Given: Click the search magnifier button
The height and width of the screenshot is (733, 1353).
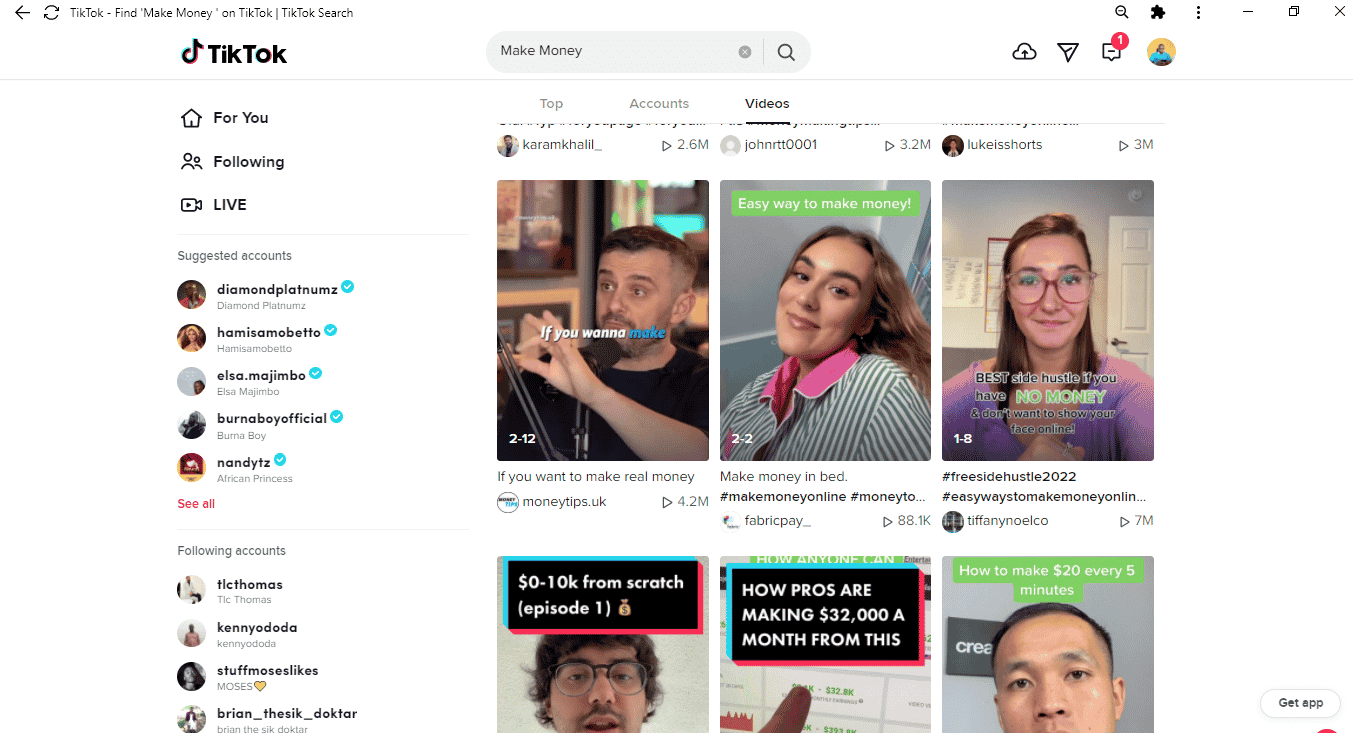Looking at the screenshot, I should 786,52.
